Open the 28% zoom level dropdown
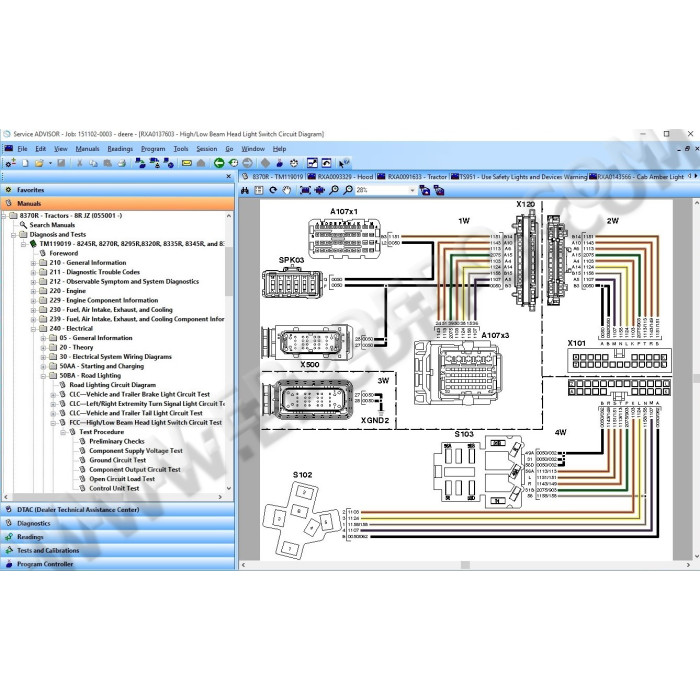The width and height of the screenshot is (700, 700). click(412, 191)
